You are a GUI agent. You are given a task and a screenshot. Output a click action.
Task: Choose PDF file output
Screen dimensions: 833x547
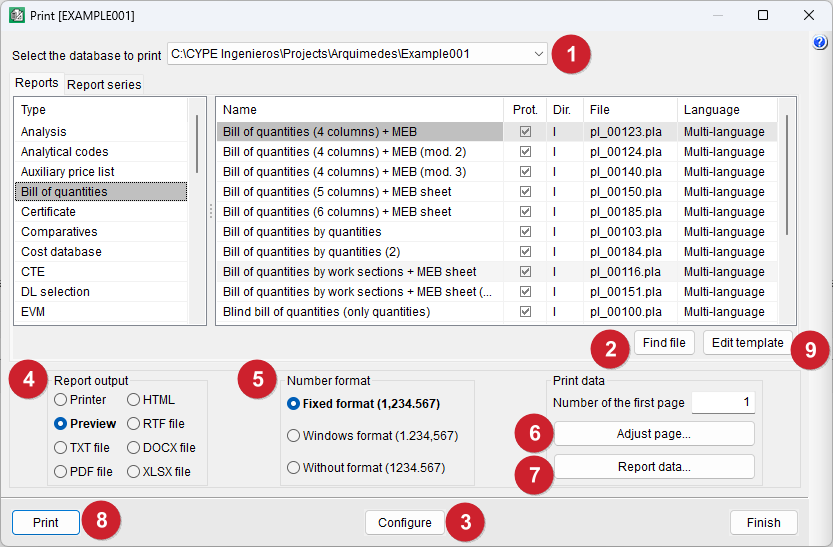[83, 472]
